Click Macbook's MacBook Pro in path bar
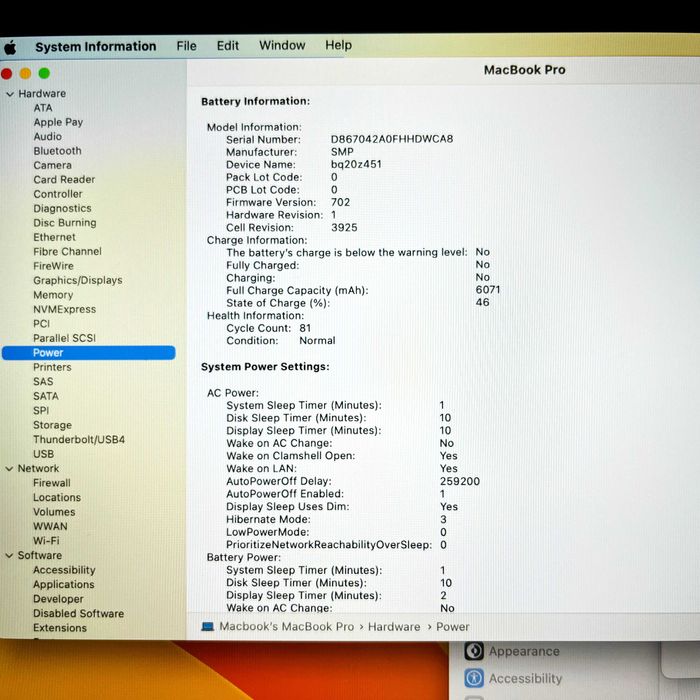The height and width of the screenshot is (700, 700). pos(287,626)
